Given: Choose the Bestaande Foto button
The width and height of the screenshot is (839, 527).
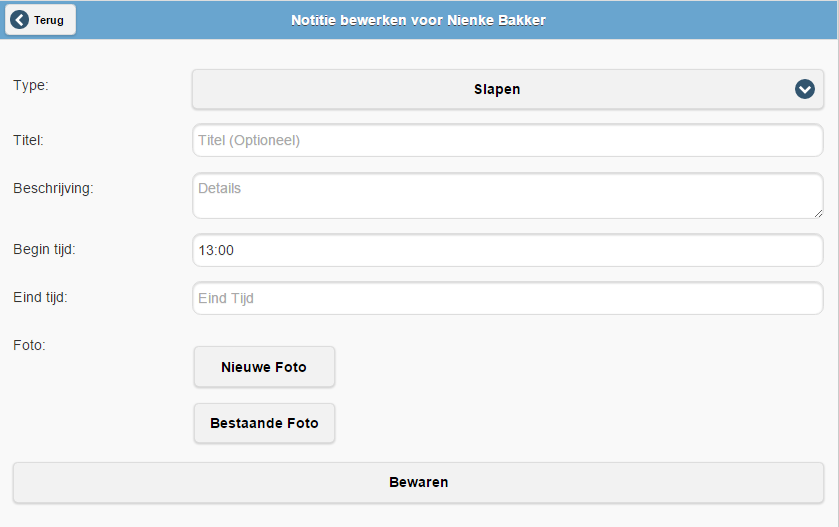Looking at the screenshot, I should coord(264,423).
